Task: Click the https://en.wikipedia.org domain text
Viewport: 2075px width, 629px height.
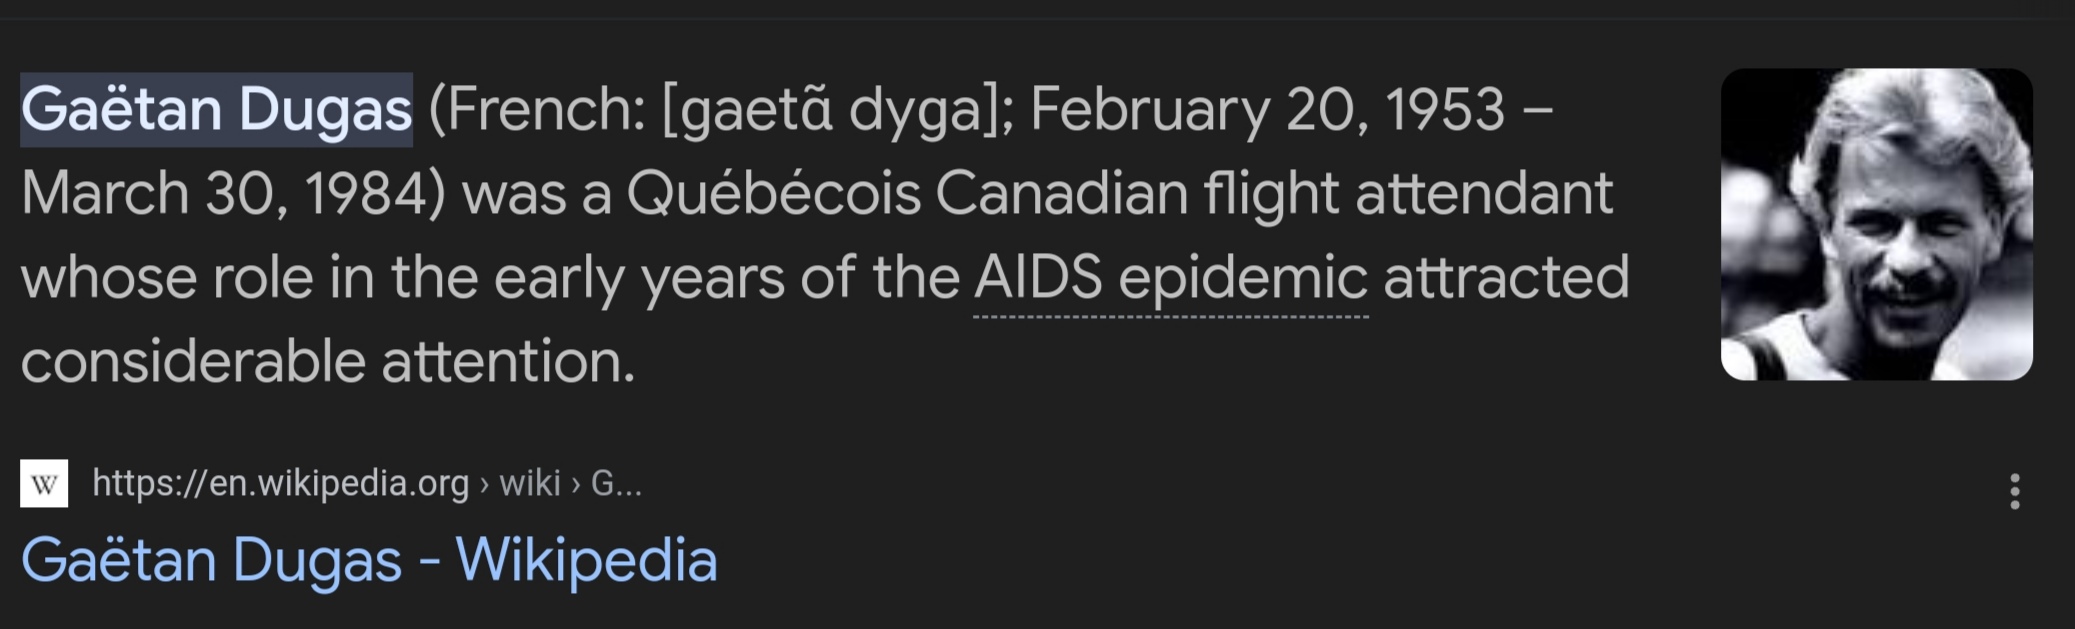Action: coord(281,484)
